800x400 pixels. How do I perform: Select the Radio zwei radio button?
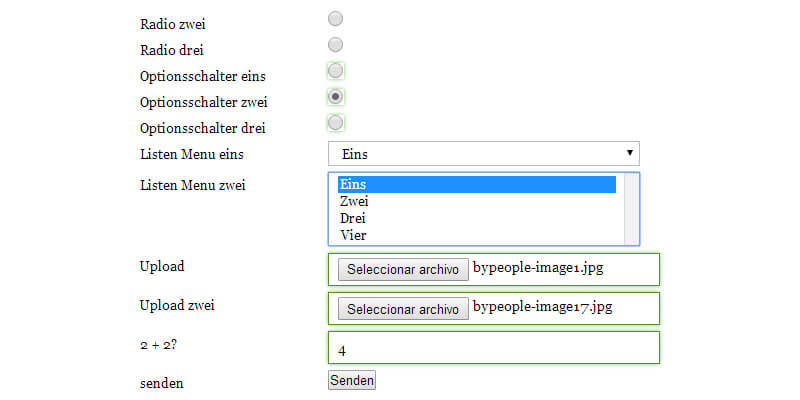point(335,19)
